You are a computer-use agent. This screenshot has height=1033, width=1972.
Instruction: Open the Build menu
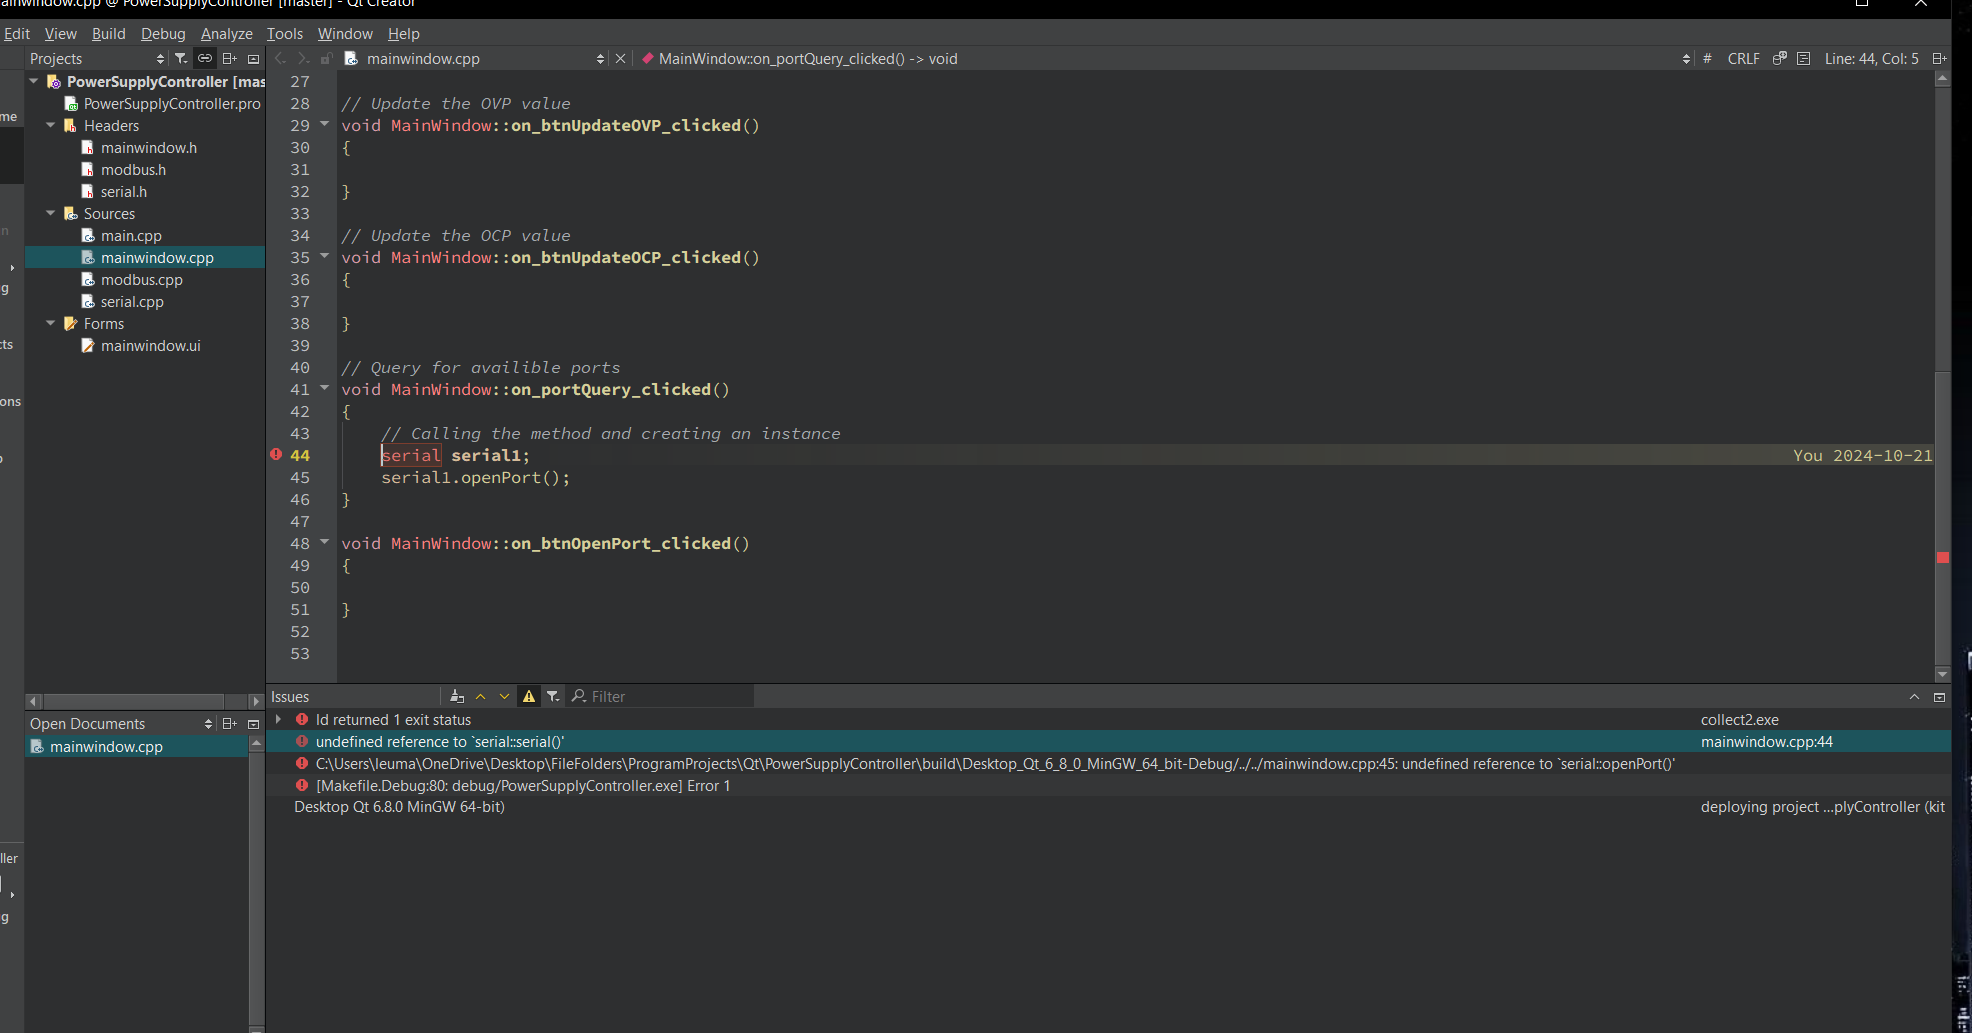coord(109,34)
